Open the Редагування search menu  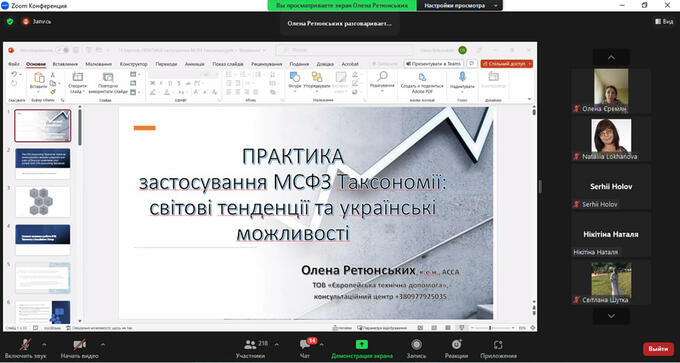point(382,81)
